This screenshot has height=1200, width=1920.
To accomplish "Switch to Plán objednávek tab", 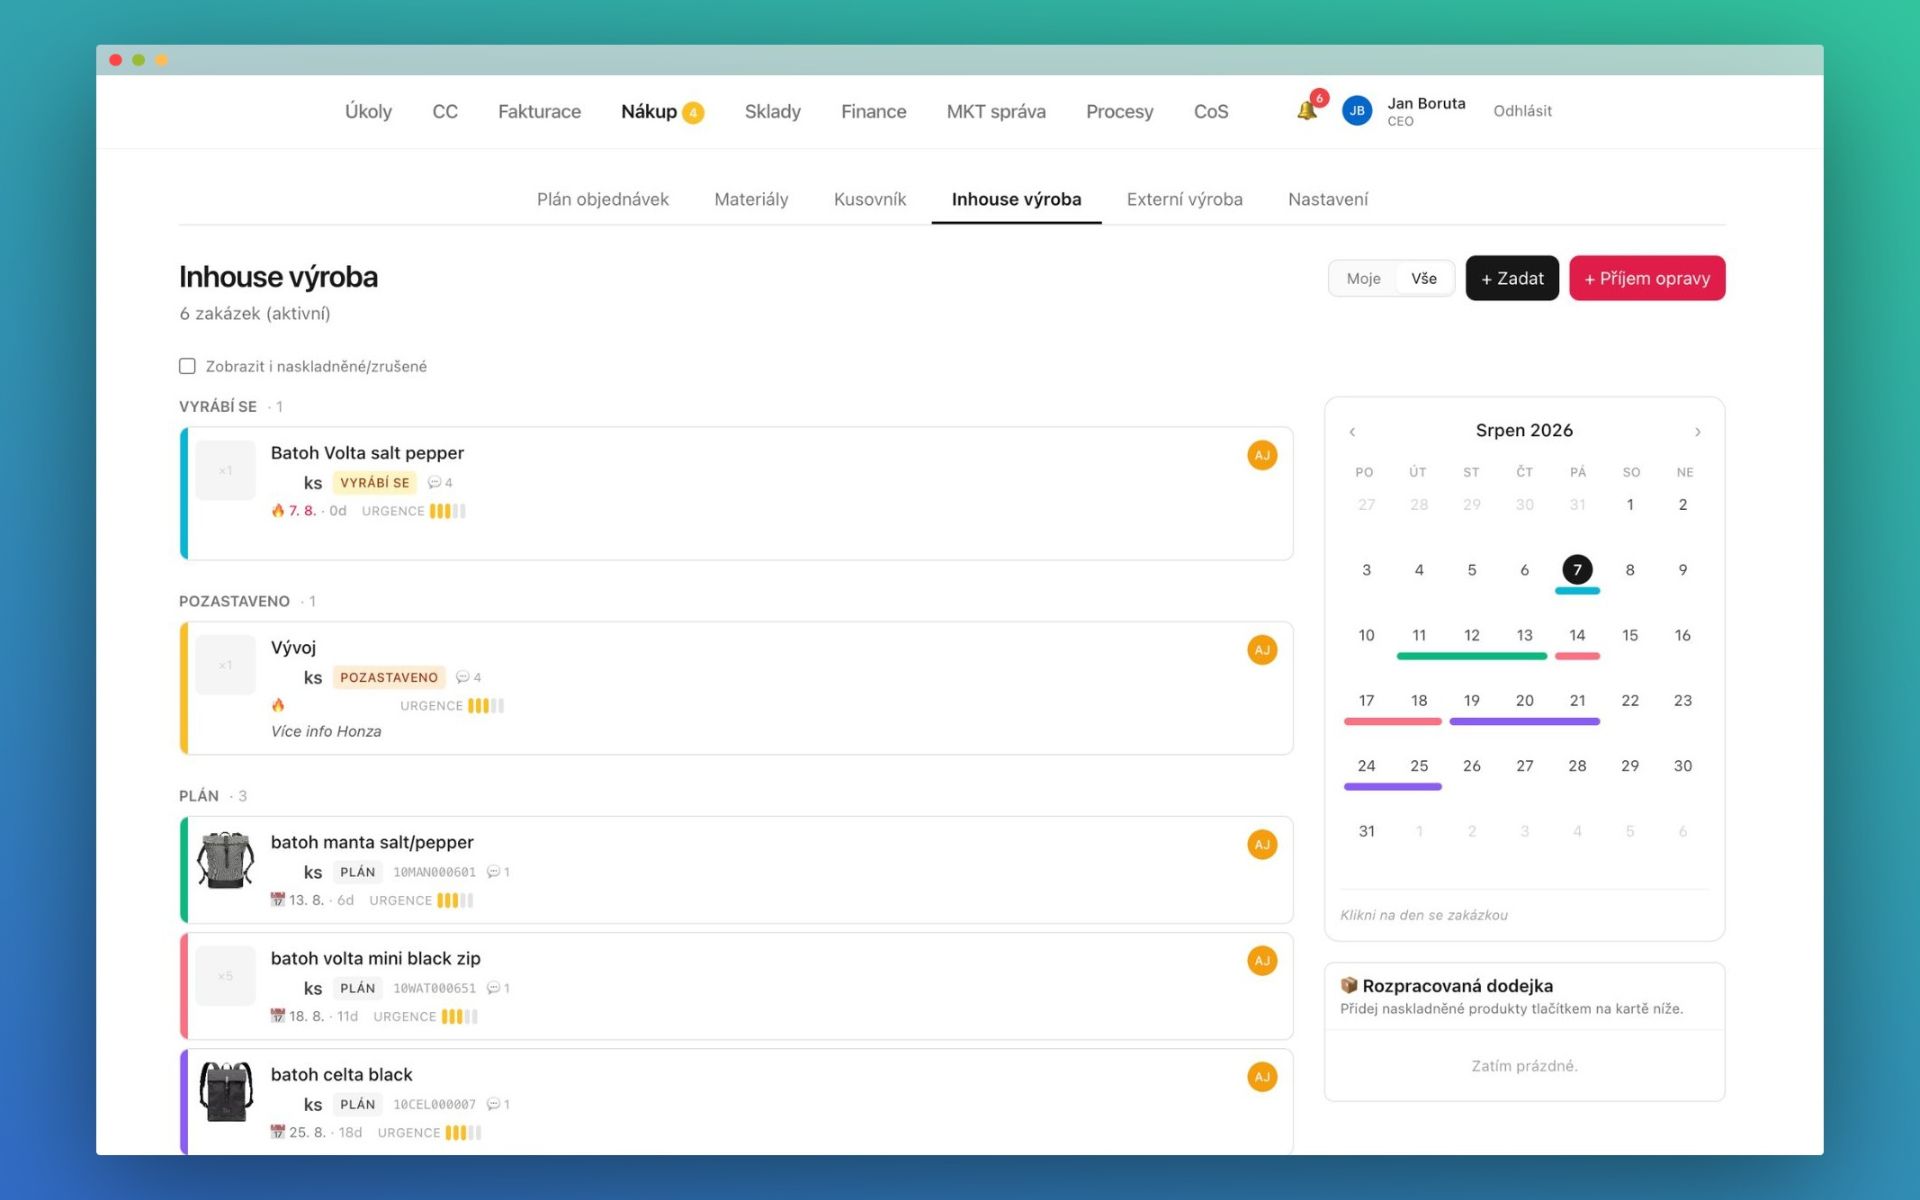I will click(x=602, y=199).
